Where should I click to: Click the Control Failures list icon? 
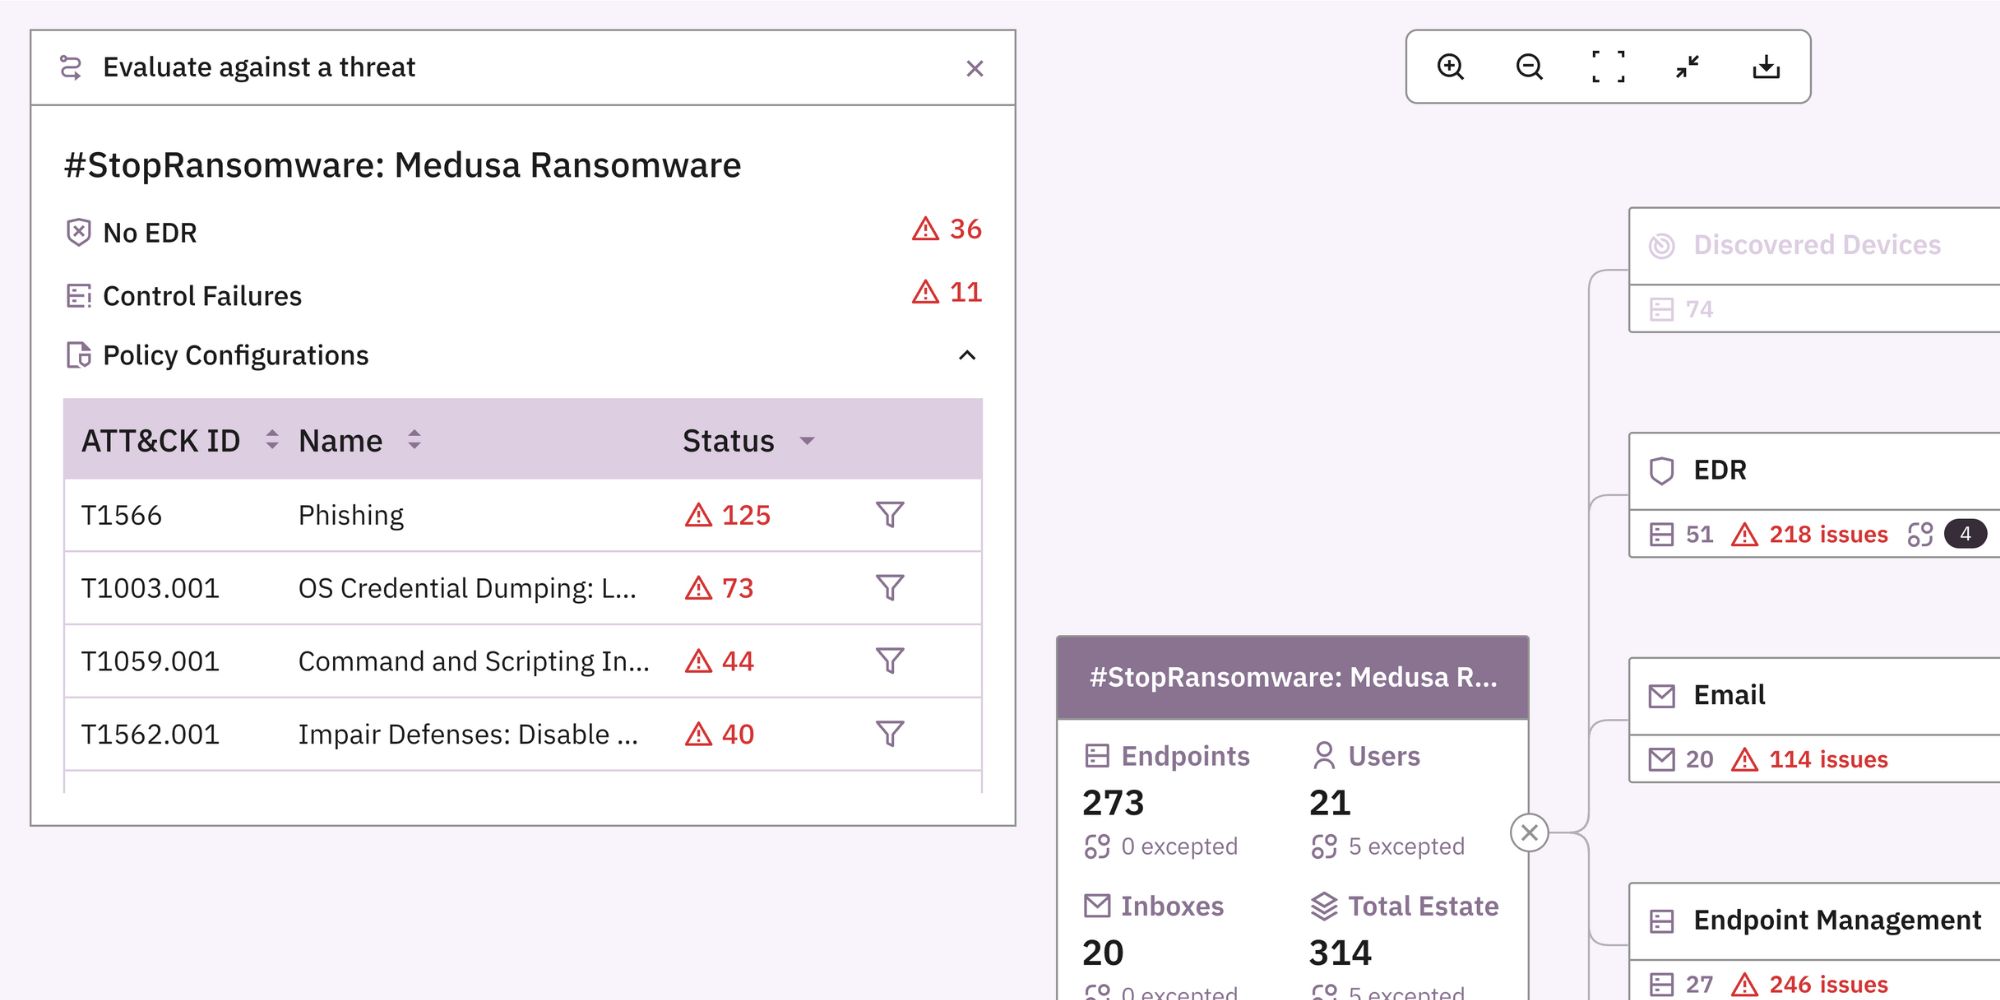coord(78,296)
